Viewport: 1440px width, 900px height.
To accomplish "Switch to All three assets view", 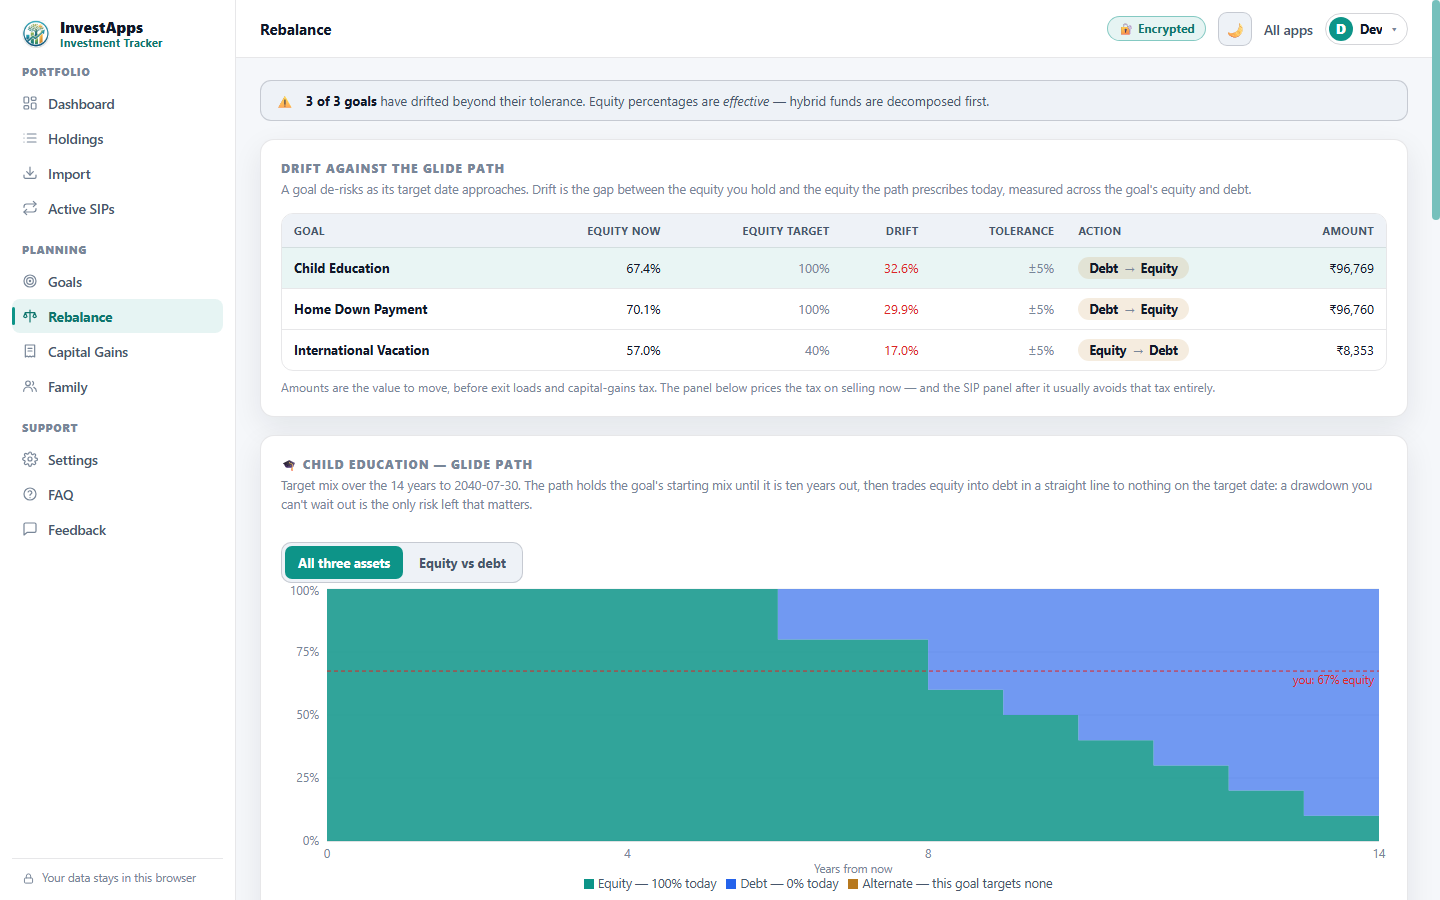I will click(344, 563).
